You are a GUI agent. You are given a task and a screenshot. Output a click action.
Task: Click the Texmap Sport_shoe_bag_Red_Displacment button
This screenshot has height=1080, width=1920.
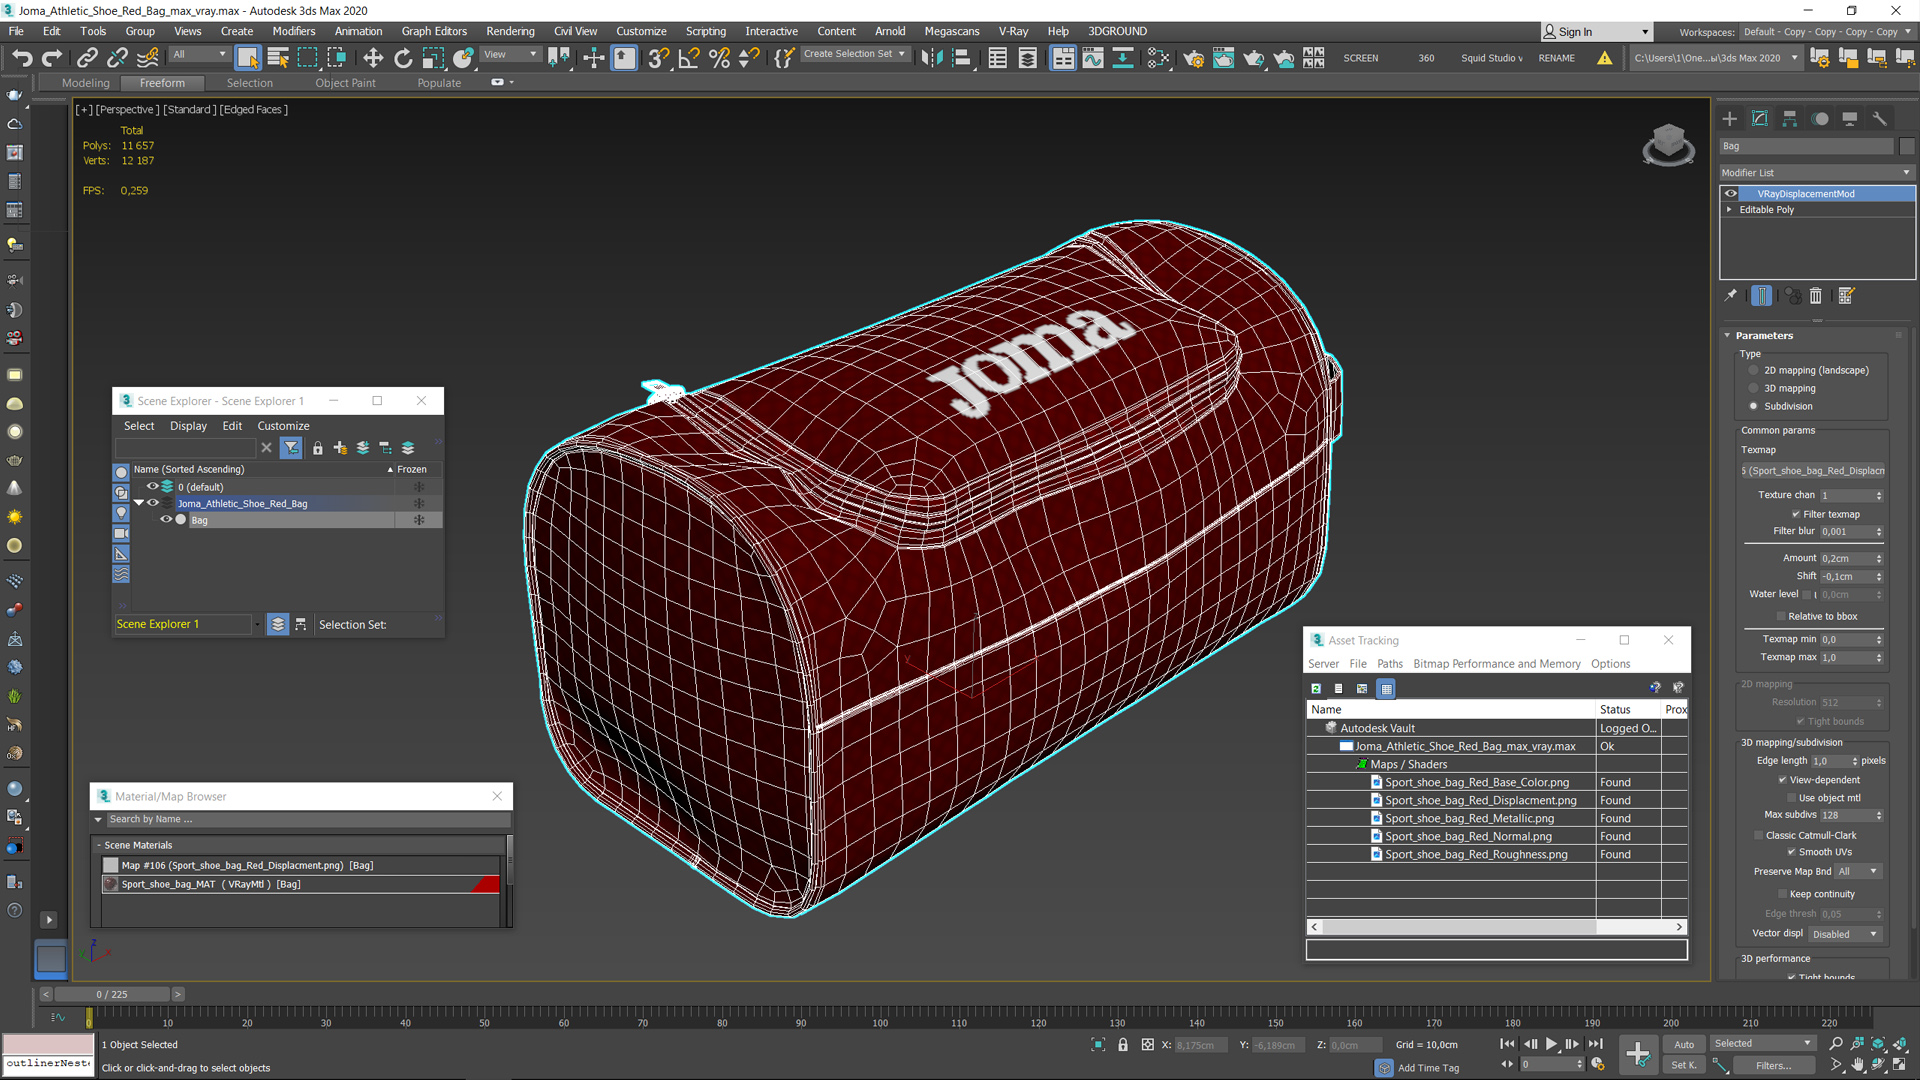click(1813, 470)
